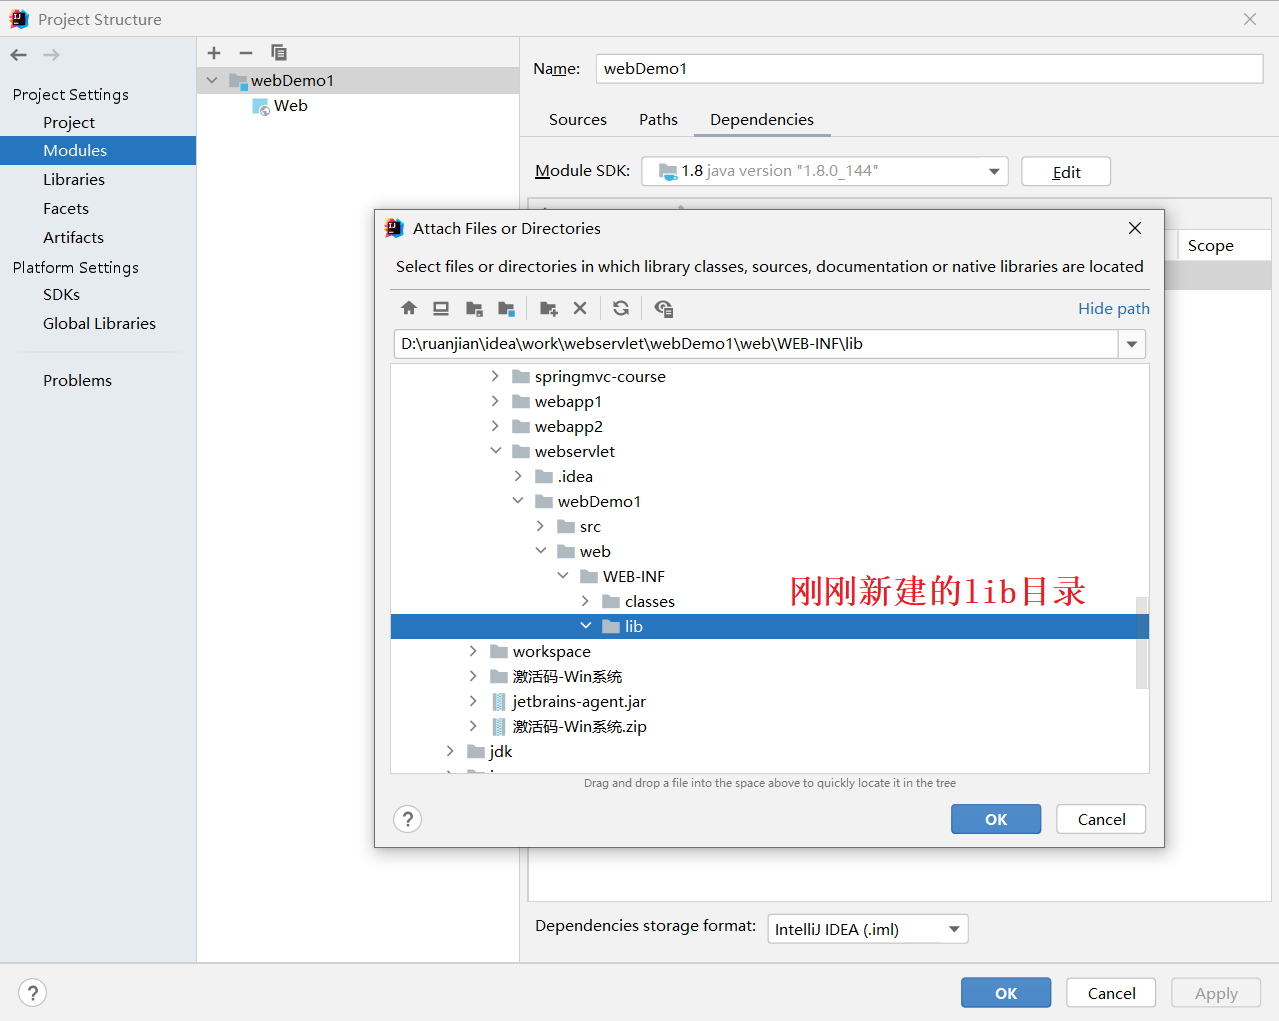Click OK in Project Structure window
This screenshot has height=1021, width=1279.
click(x=1006, y=993)
